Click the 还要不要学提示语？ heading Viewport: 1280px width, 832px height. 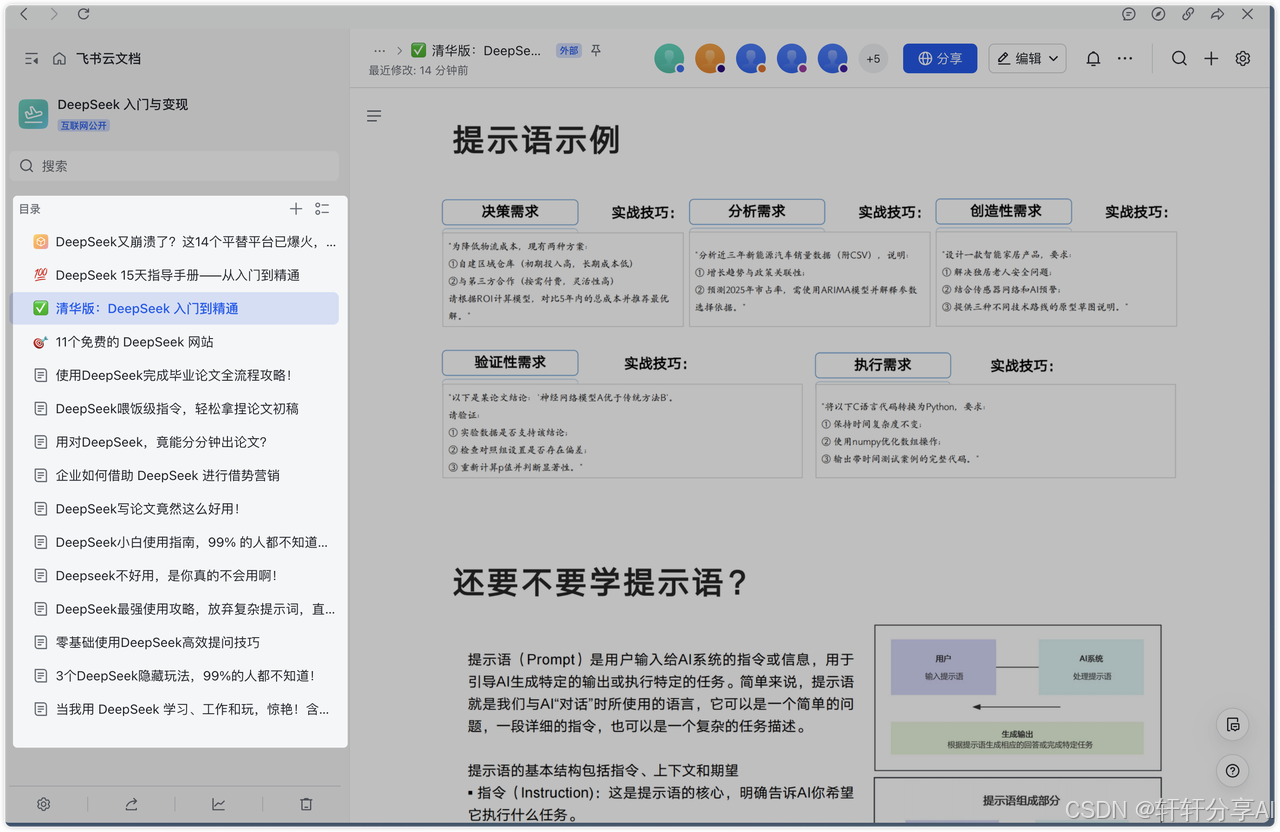[600, 582]
